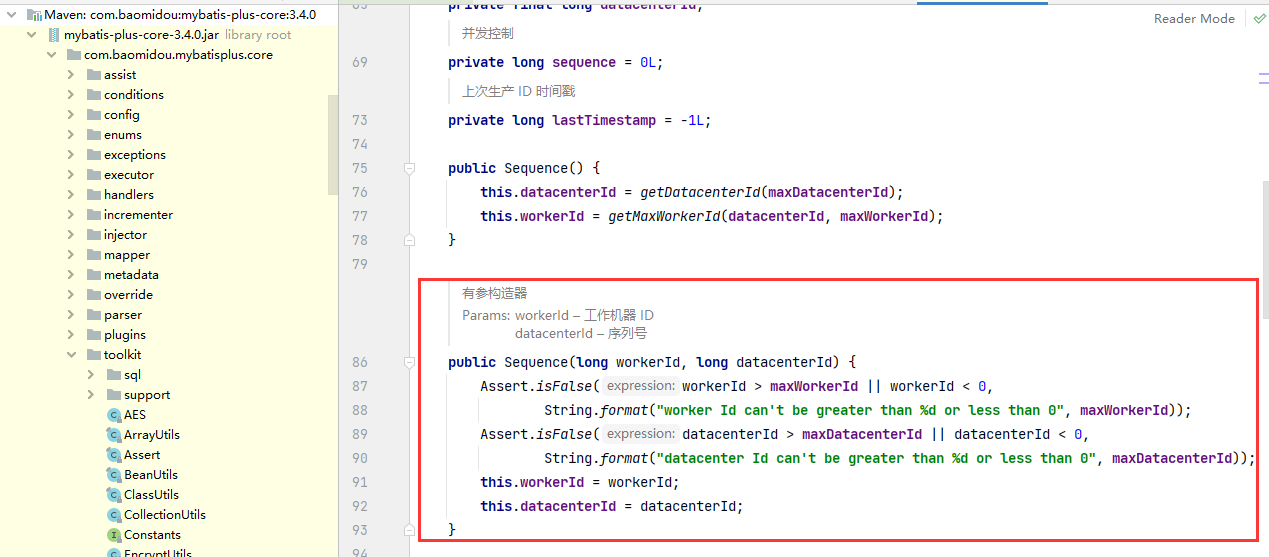Click the 上次生产 ID 时间戳 comment
The image size is (1269, 557).
(x=518, y=91)
